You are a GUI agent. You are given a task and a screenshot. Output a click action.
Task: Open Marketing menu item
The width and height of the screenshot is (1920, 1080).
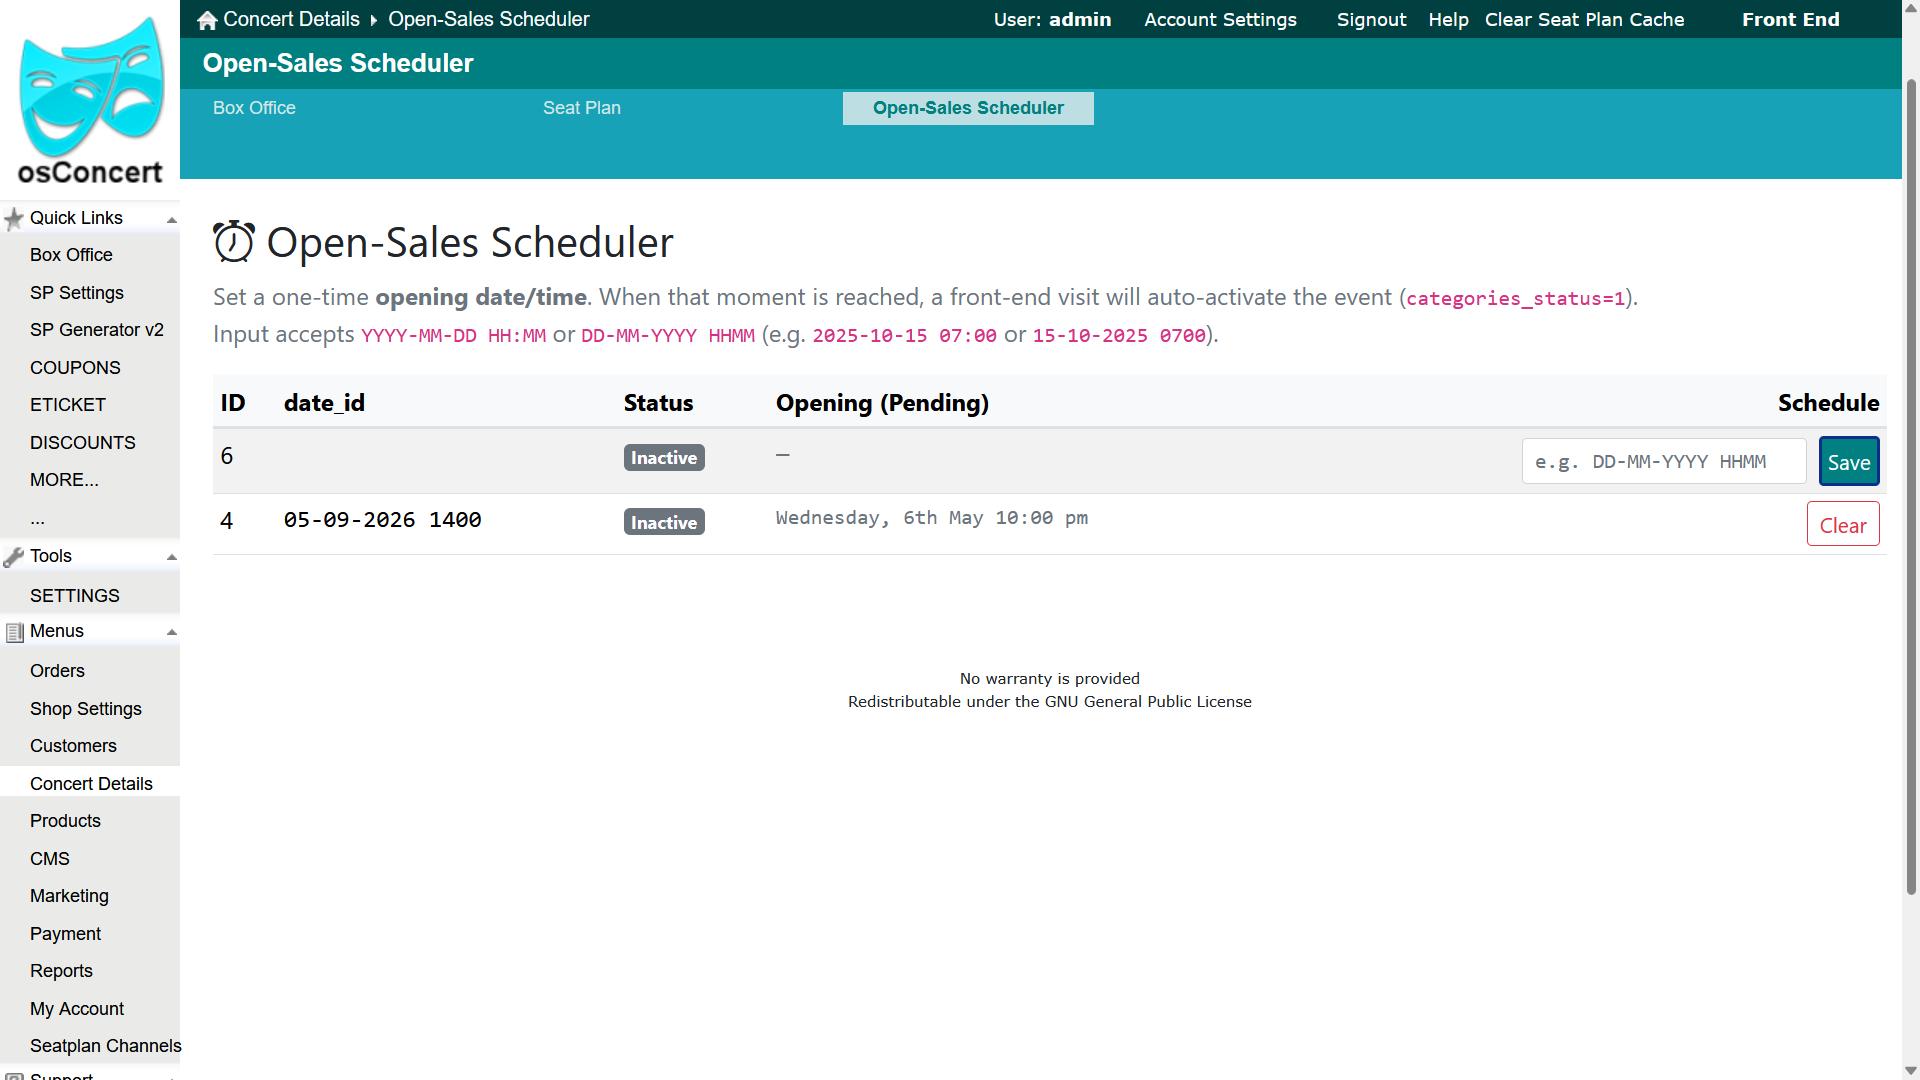[x=69, y=896]
